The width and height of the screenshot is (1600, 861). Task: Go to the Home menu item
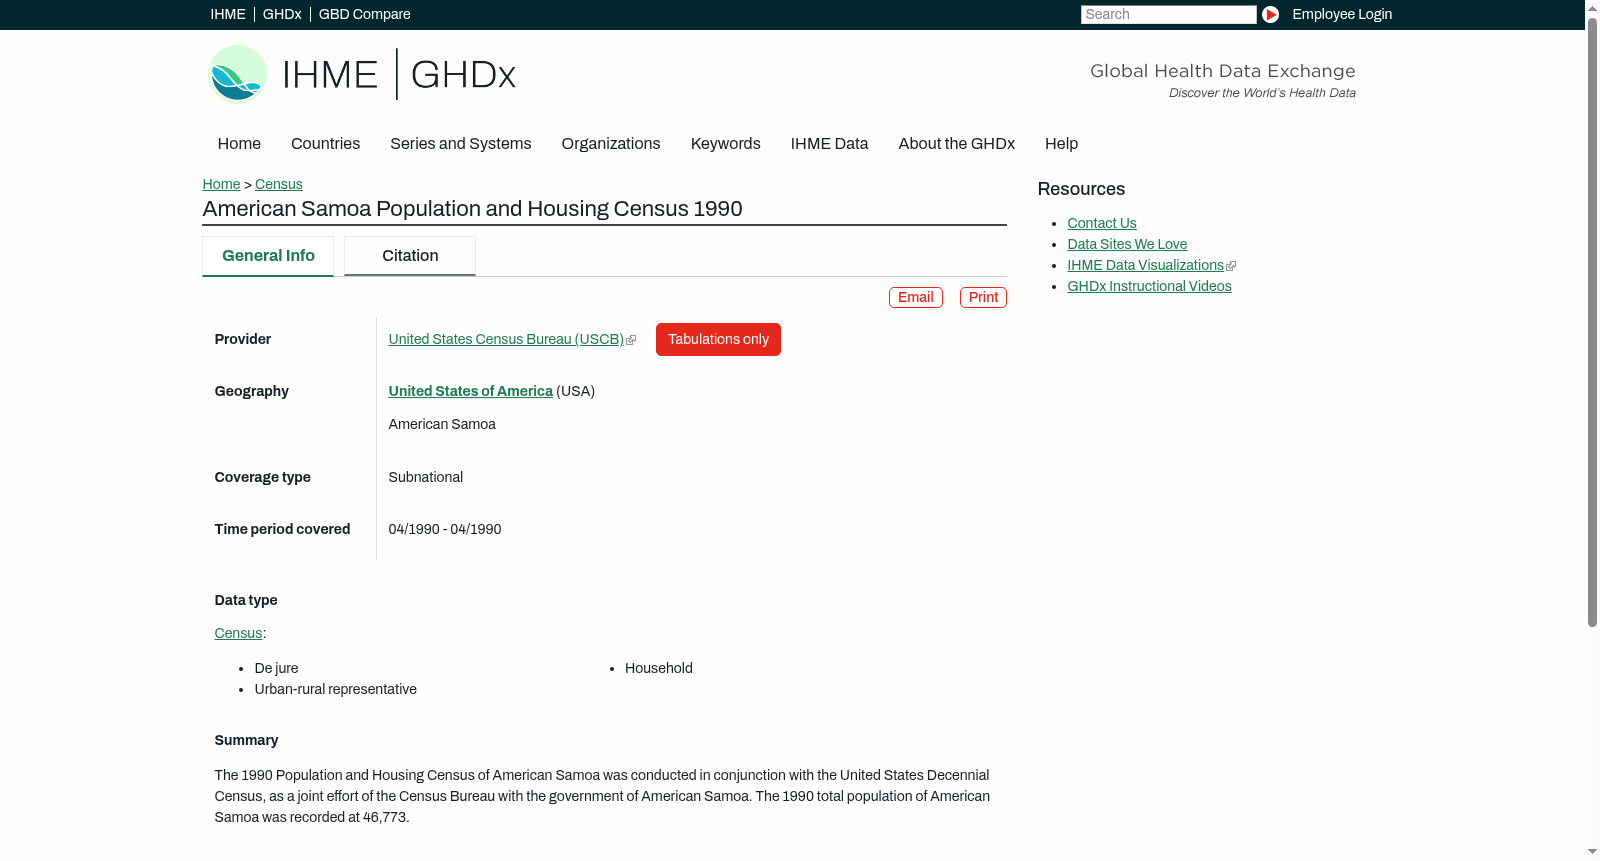tap(239, 144)
